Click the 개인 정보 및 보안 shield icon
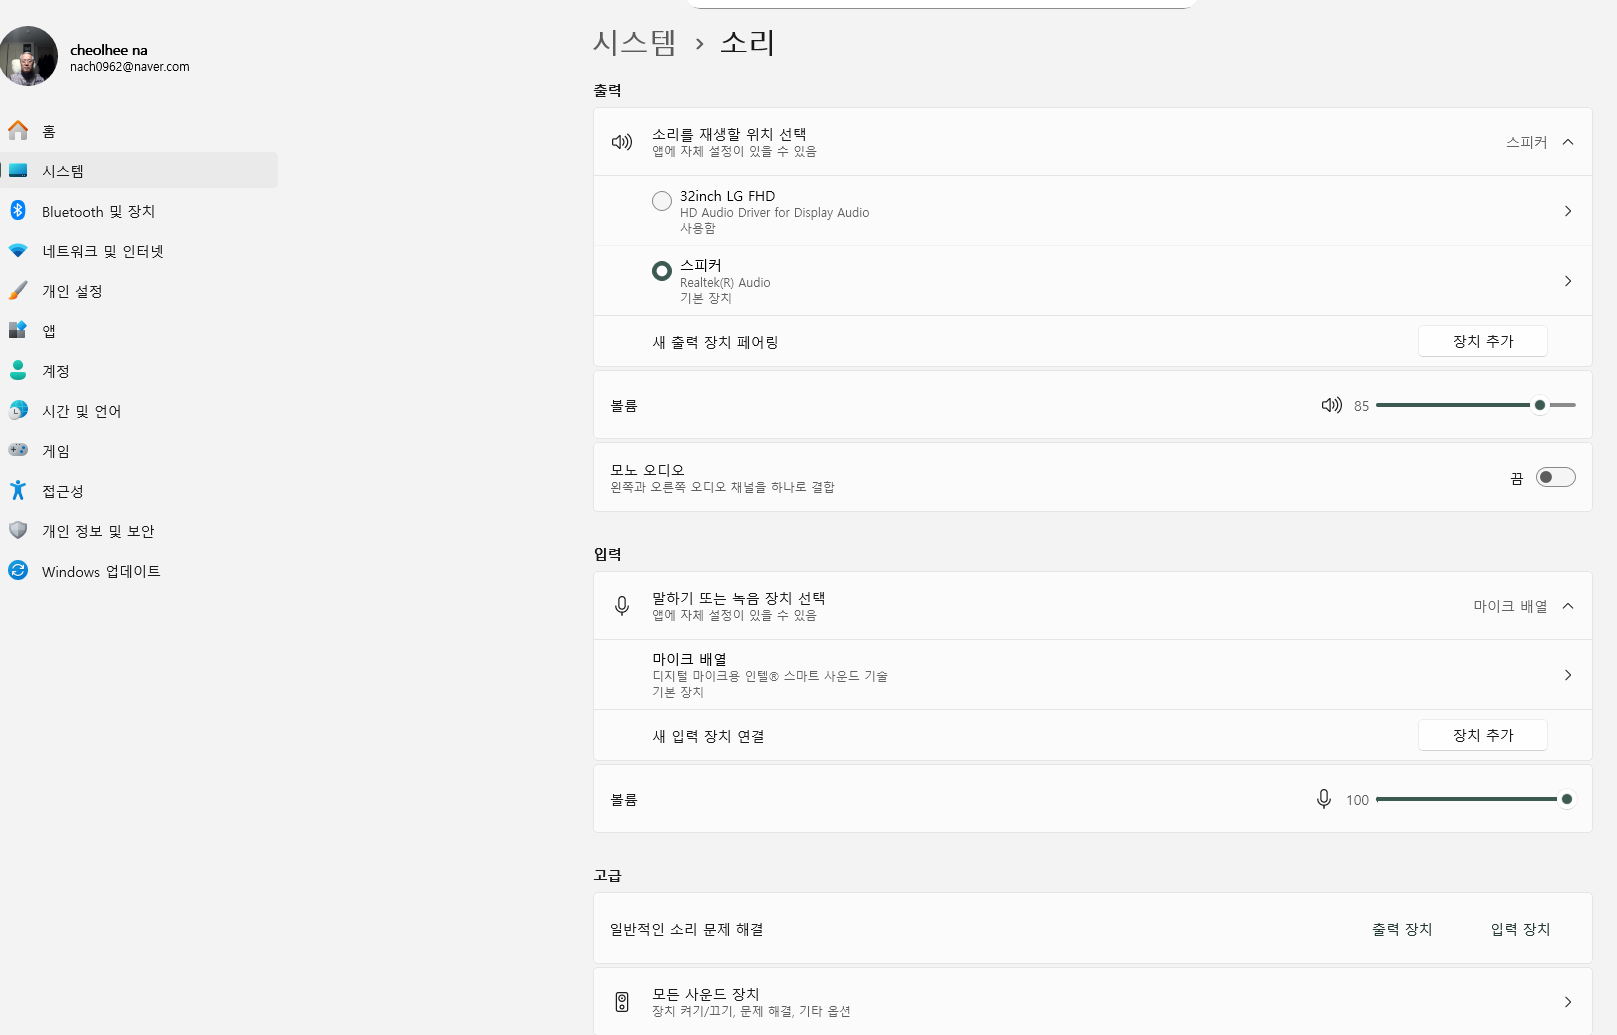This screenshot has width=1617, height=1035. 18,530
